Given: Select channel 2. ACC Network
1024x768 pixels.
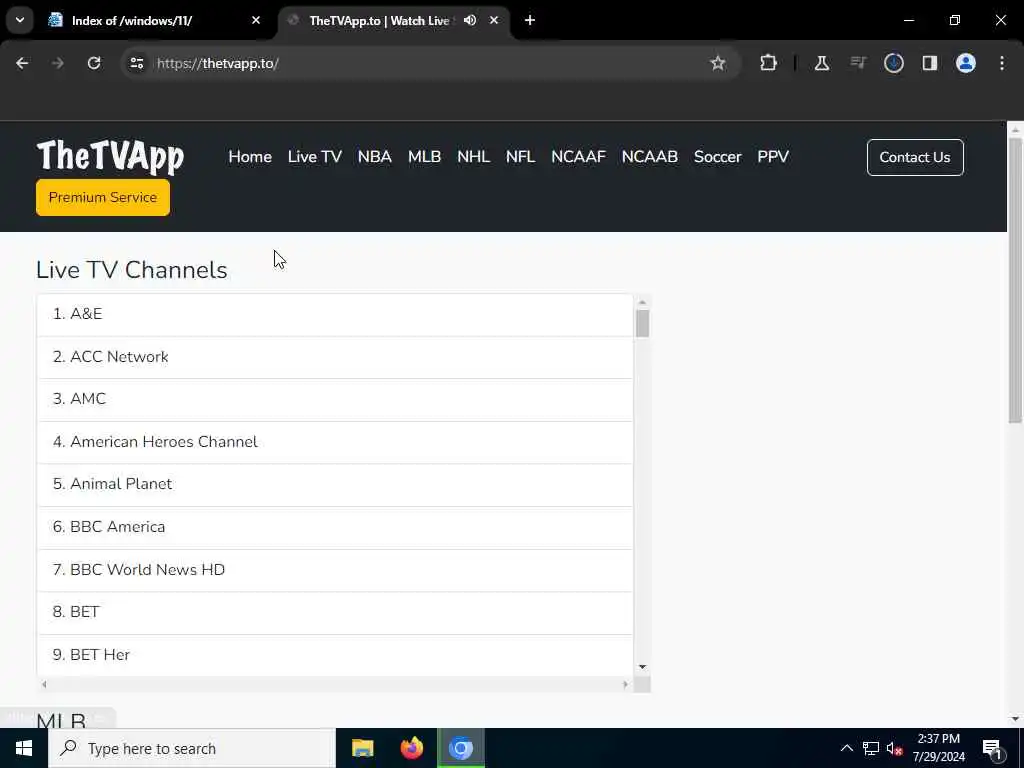Looking at the screenshot, I should [x=335, y=357].
